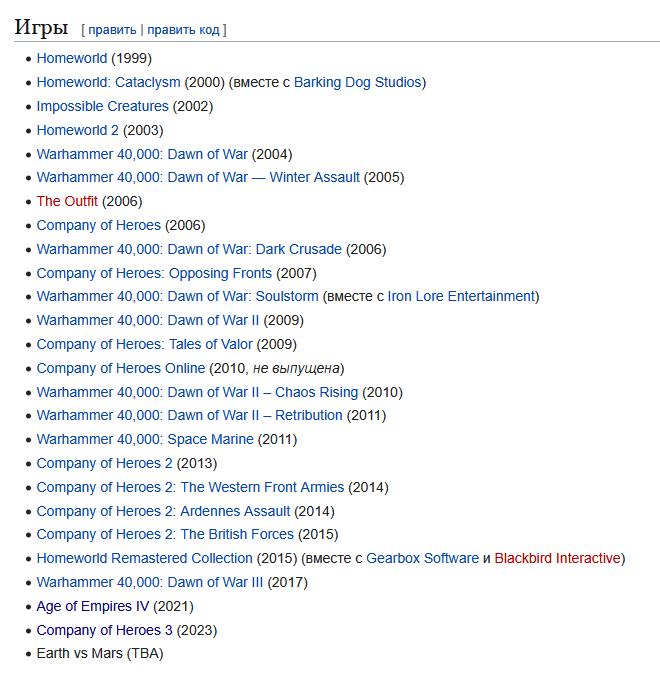Open the Homeworld 2 link
660x675 pixels.
[77, 130]
